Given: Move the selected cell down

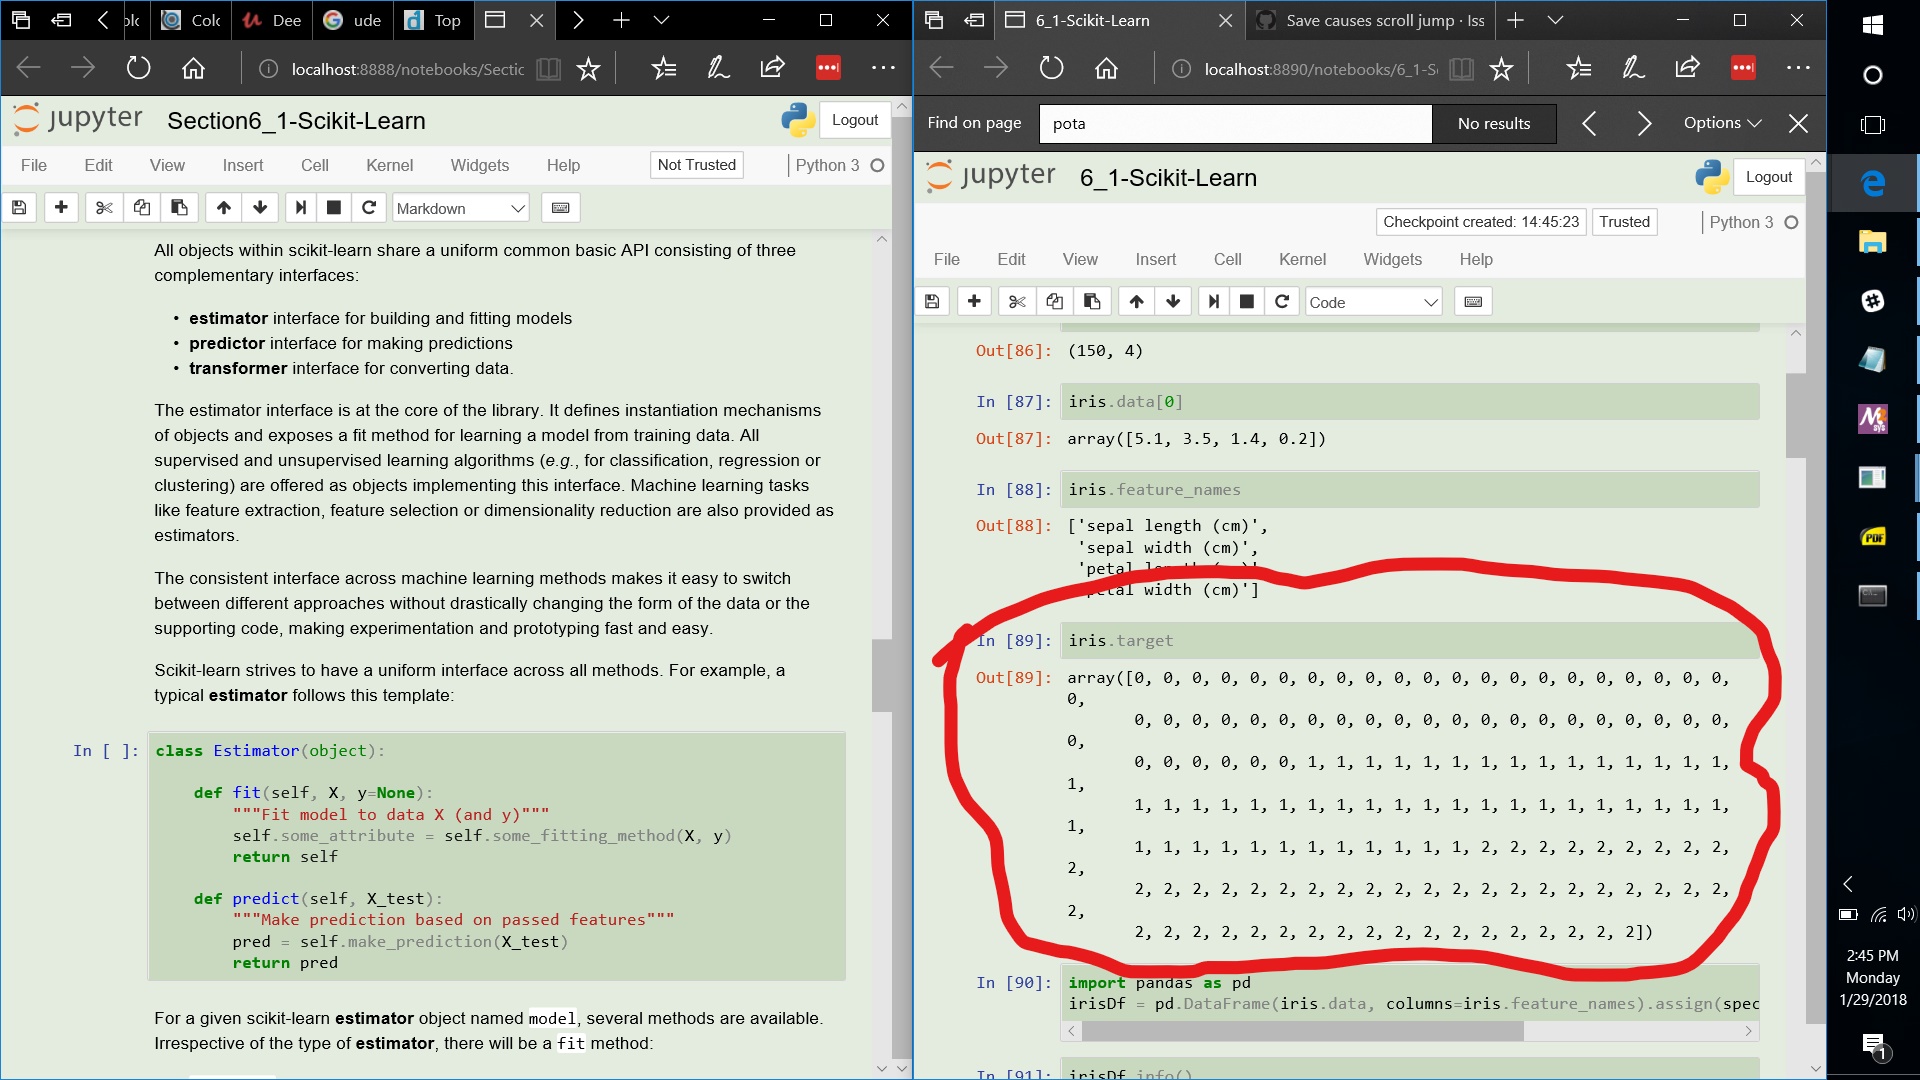Looking at the screenshot, I should (1172, 301).
